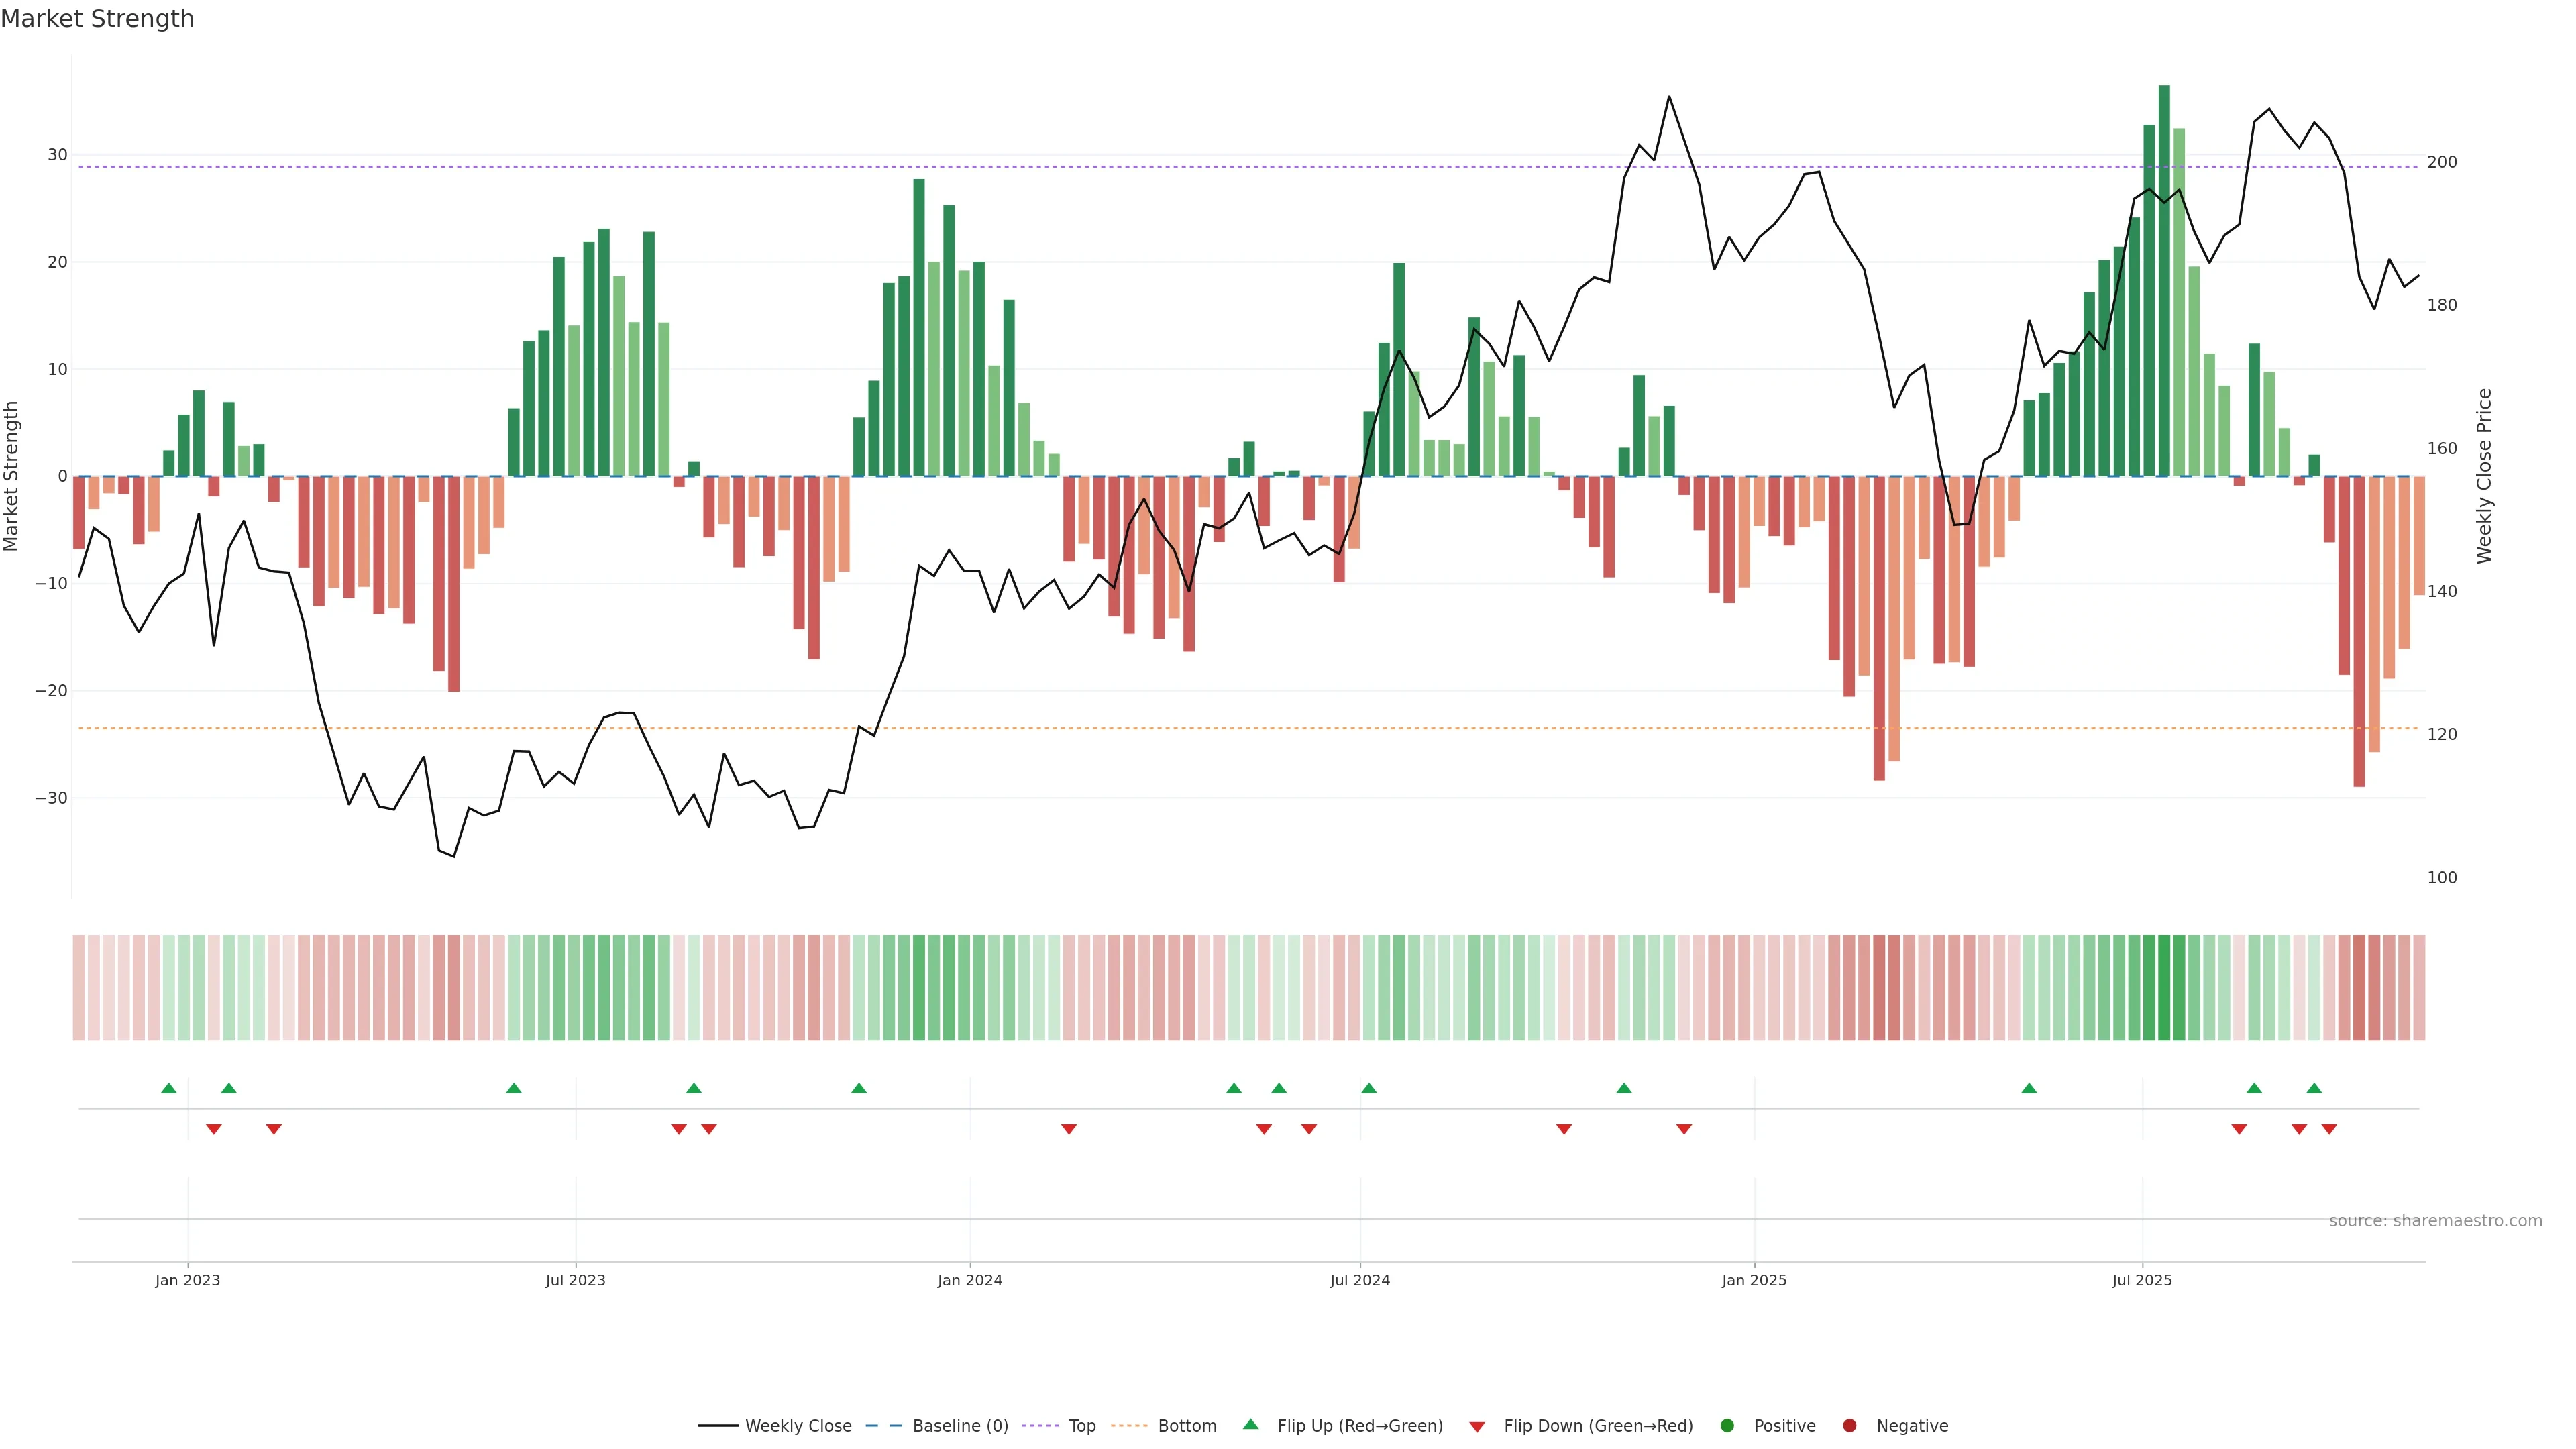Click the last red flip-down triangle marker

[x=2329, y=1129]
